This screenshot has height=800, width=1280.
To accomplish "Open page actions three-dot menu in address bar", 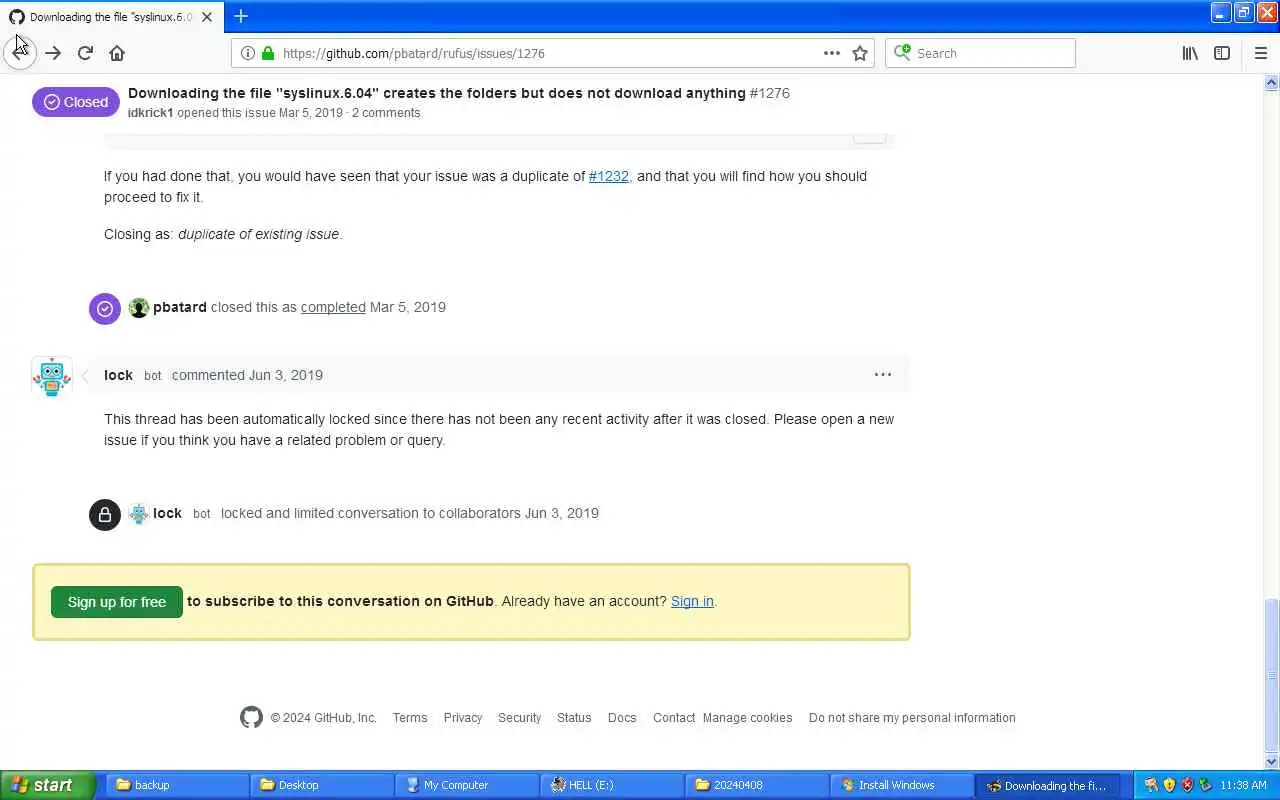I will click(832, 53).
